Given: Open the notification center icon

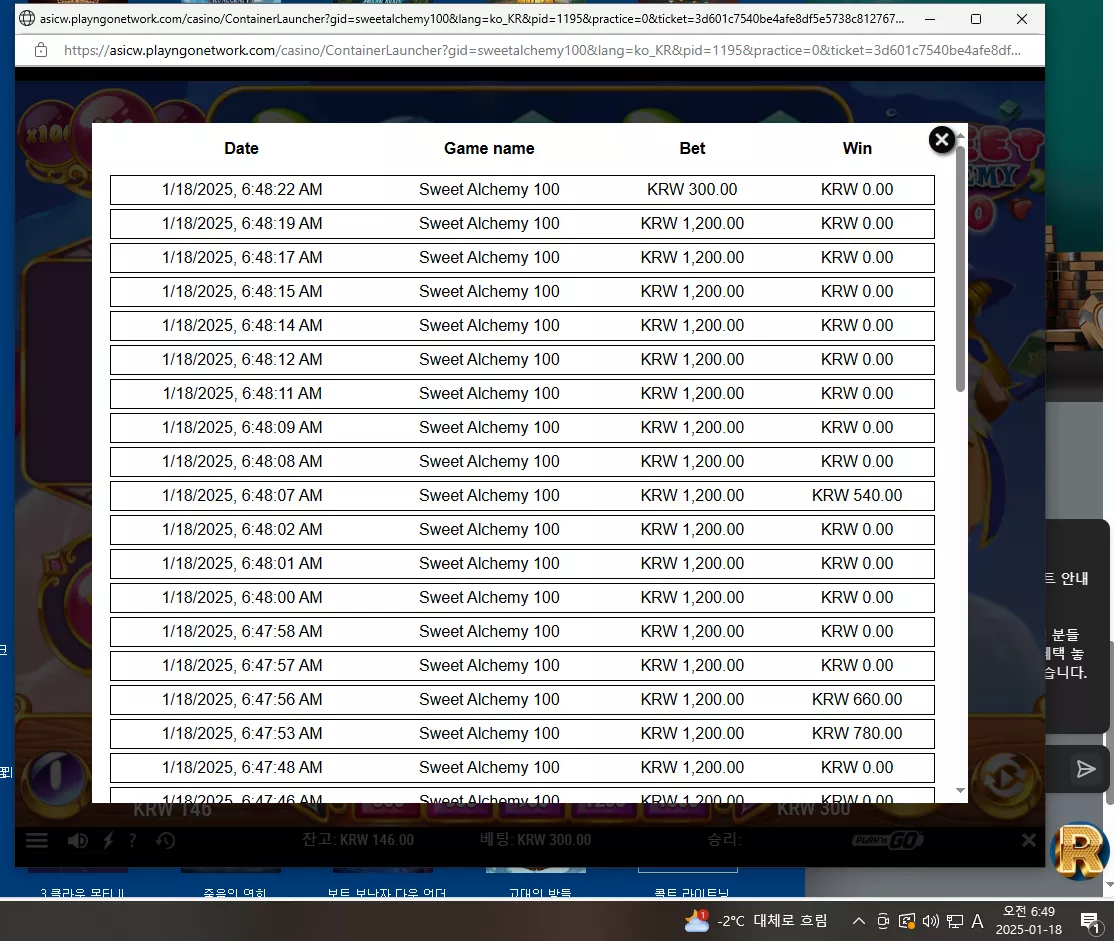Looking at the screenshot, I should point(1090,923).
